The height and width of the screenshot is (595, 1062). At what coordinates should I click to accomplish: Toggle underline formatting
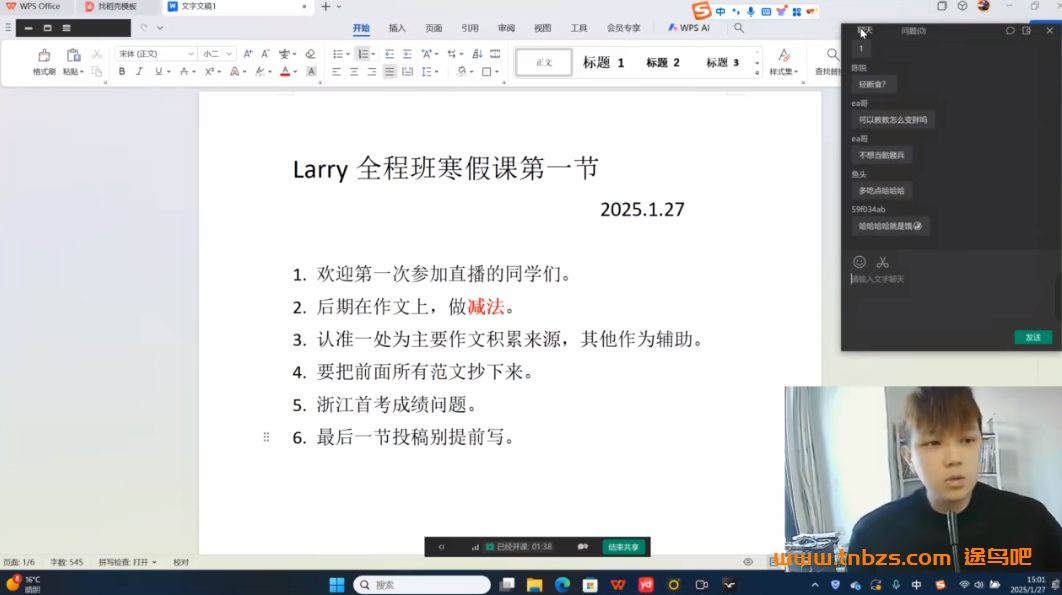tap(158, 71)
